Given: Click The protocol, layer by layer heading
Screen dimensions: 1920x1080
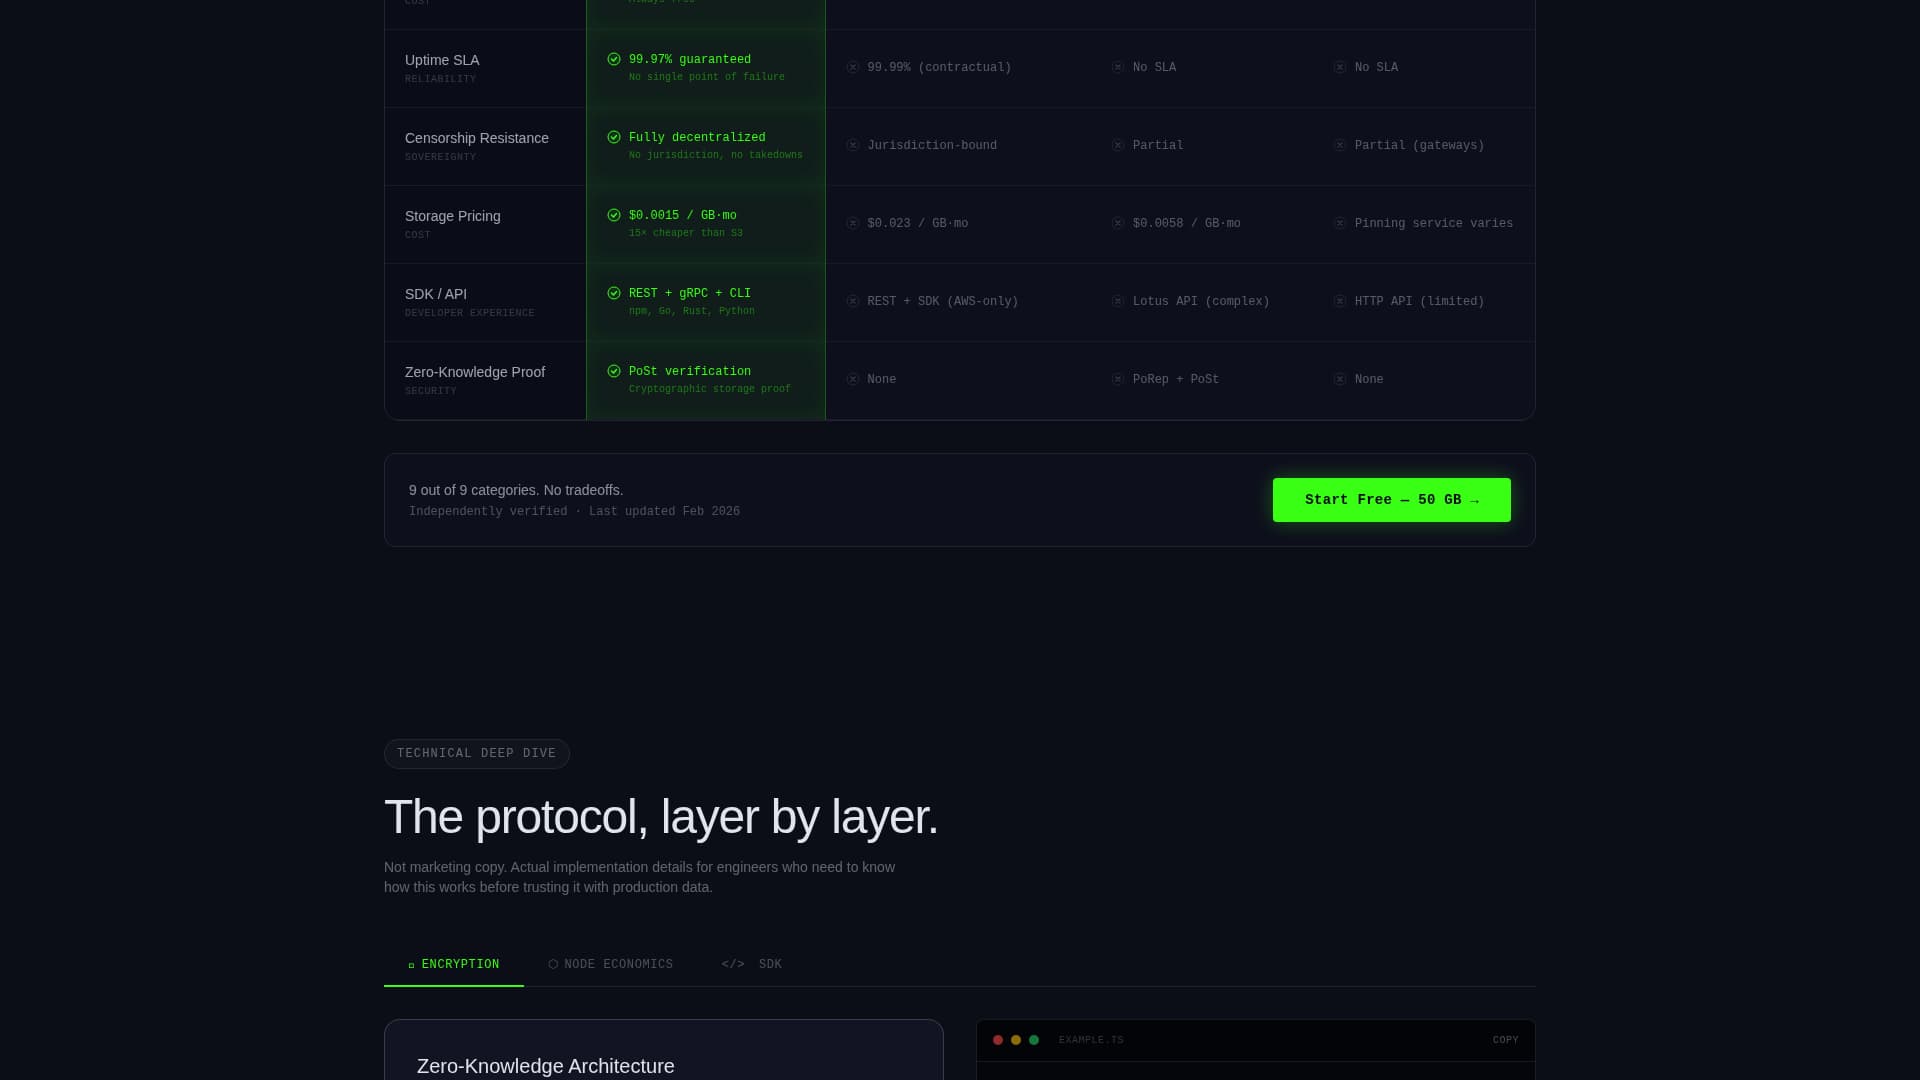Looking at the screenshot, I should [661, 817].
